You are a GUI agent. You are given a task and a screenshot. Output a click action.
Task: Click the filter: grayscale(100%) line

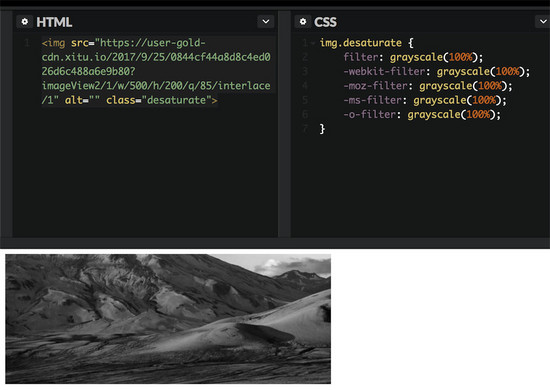pos(413,57)
